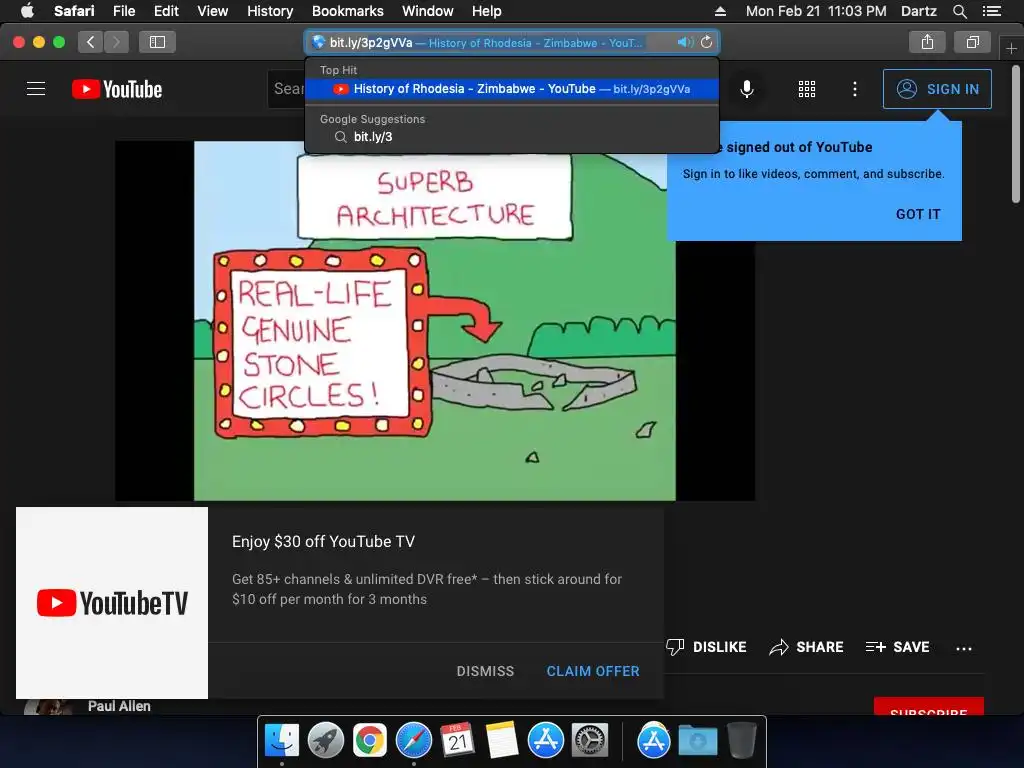The width and height of the screenshot is (1024, 768).
Task: Open the YouTube hamburger guide menu
Action: (x=36, y=89)
